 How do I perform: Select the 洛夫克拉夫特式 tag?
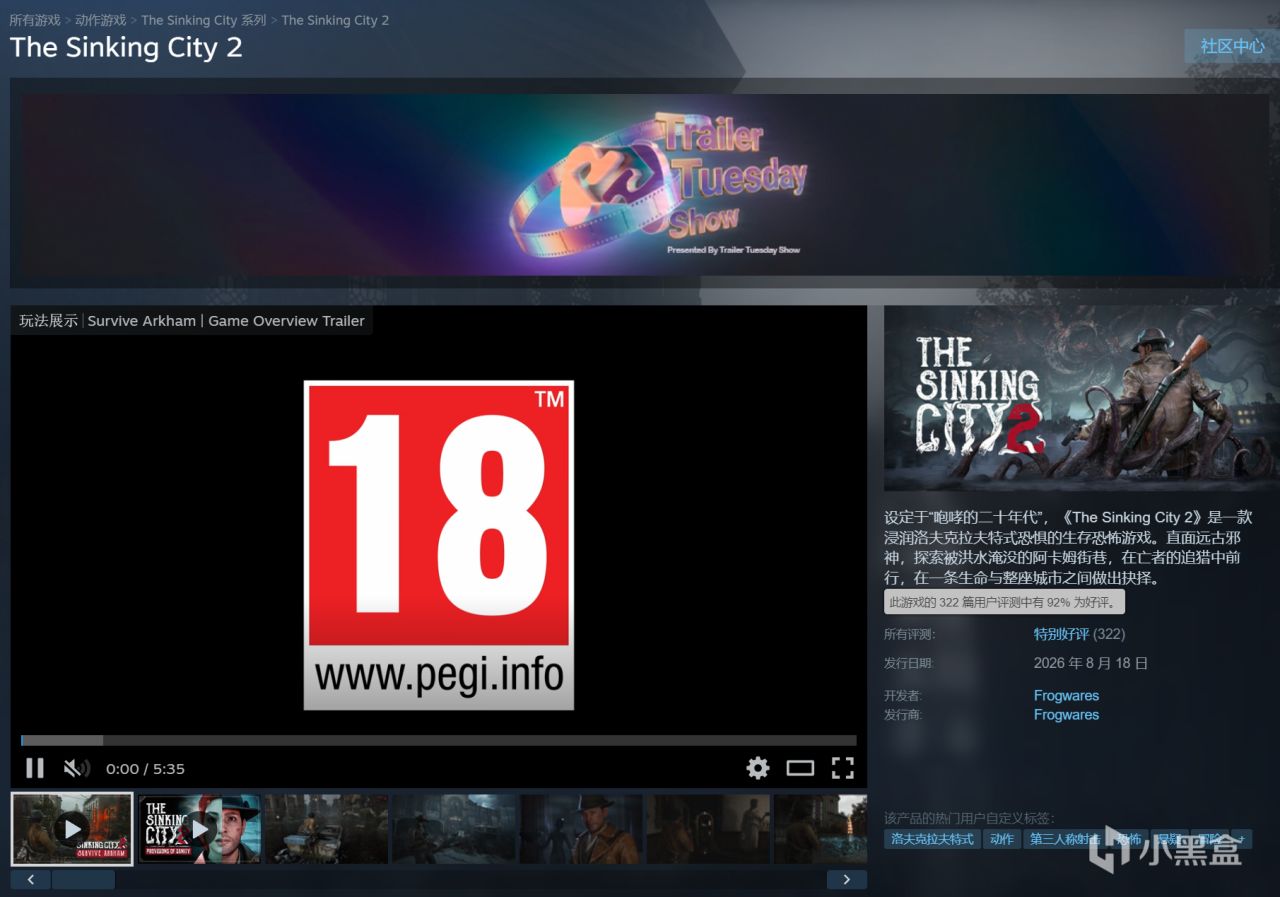click(x=932, y=839)
